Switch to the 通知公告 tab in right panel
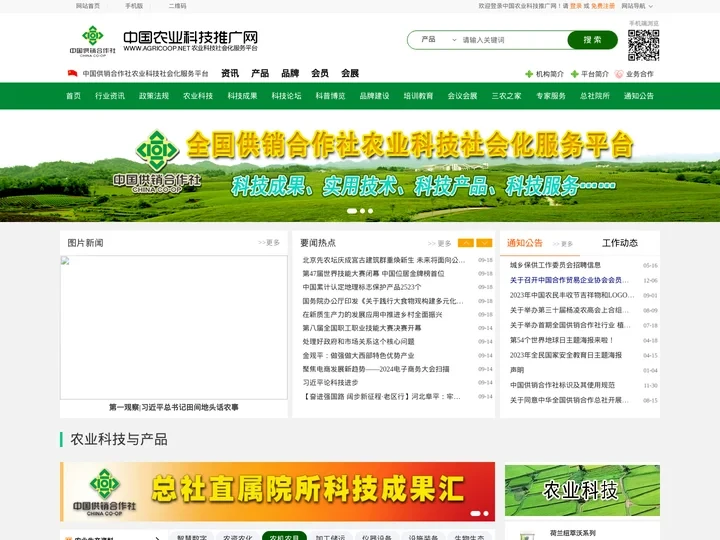Image resolution: width=720 pixels, height=540 pixels. [x=525, y=243]
